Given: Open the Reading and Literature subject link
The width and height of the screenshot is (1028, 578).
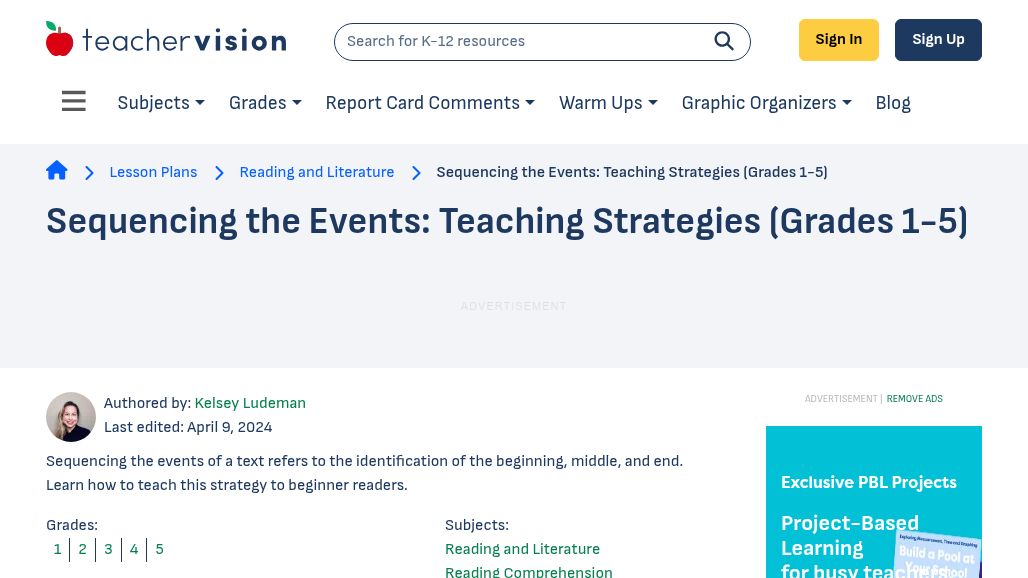Looking at the screenshot, I should [x=522, y=549].
